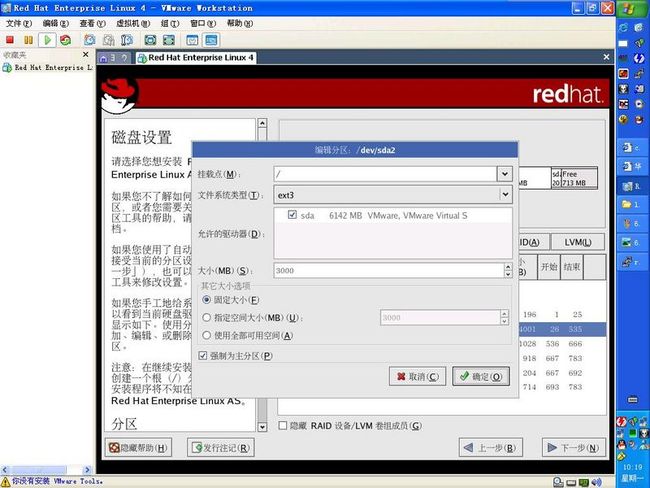Click the QQ penguin tray icon
Image resolution: width=650 pixels, height=488 pixels.
[621, 445]
